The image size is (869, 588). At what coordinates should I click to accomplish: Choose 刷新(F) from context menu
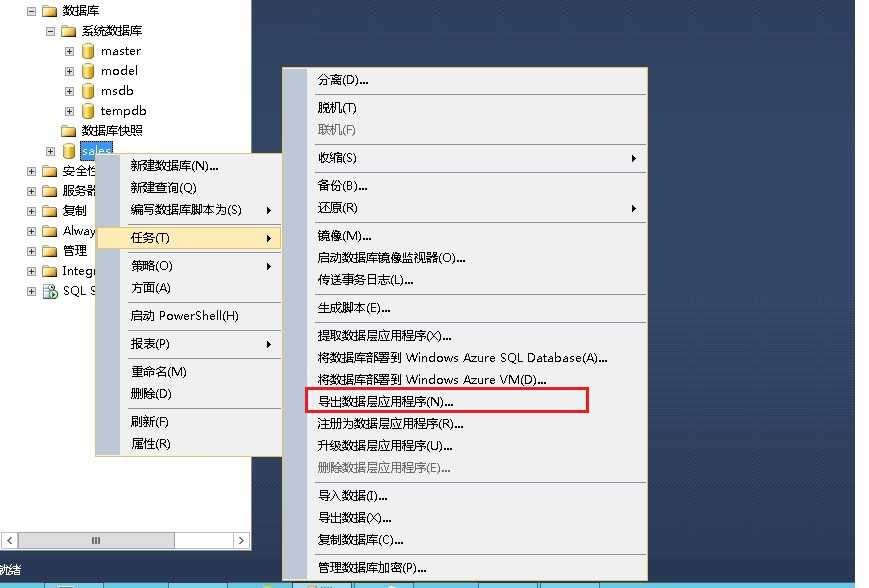click(x=189, y=422)
